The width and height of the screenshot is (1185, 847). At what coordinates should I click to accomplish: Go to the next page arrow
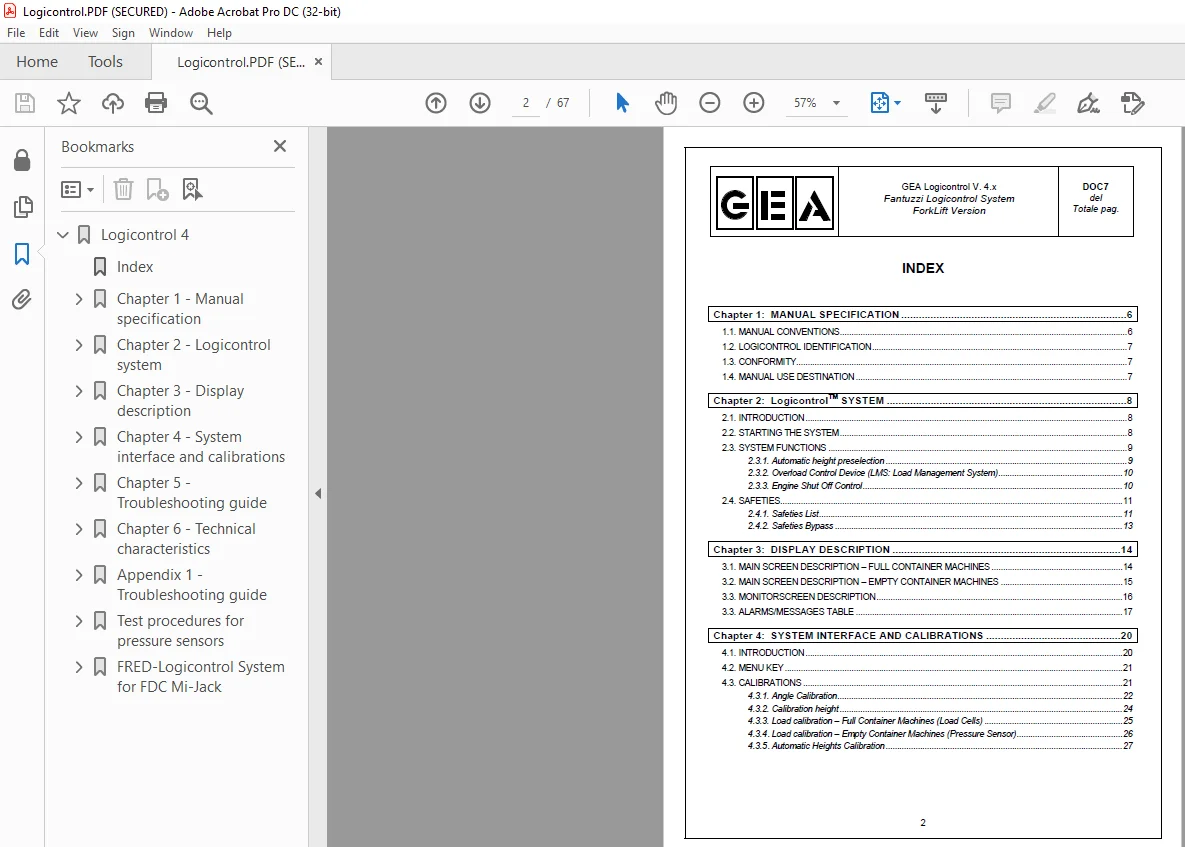[480, 103]
